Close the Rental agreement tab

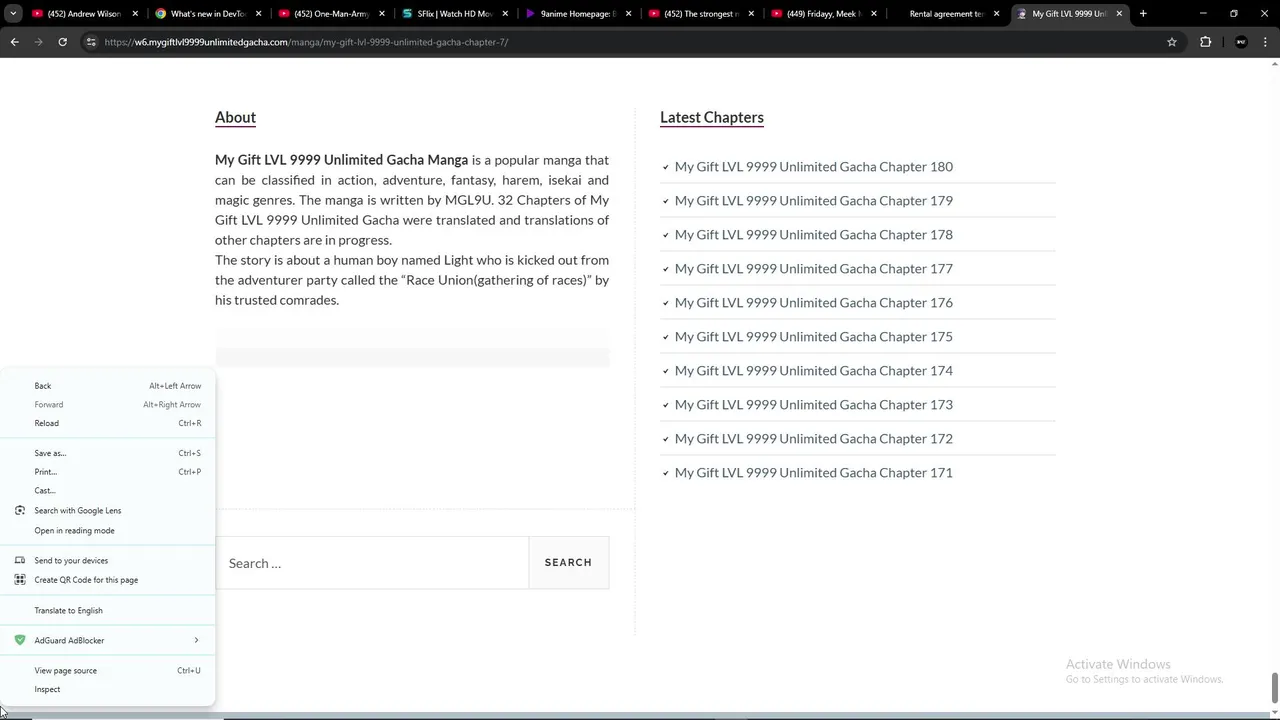tap(996, 14)
